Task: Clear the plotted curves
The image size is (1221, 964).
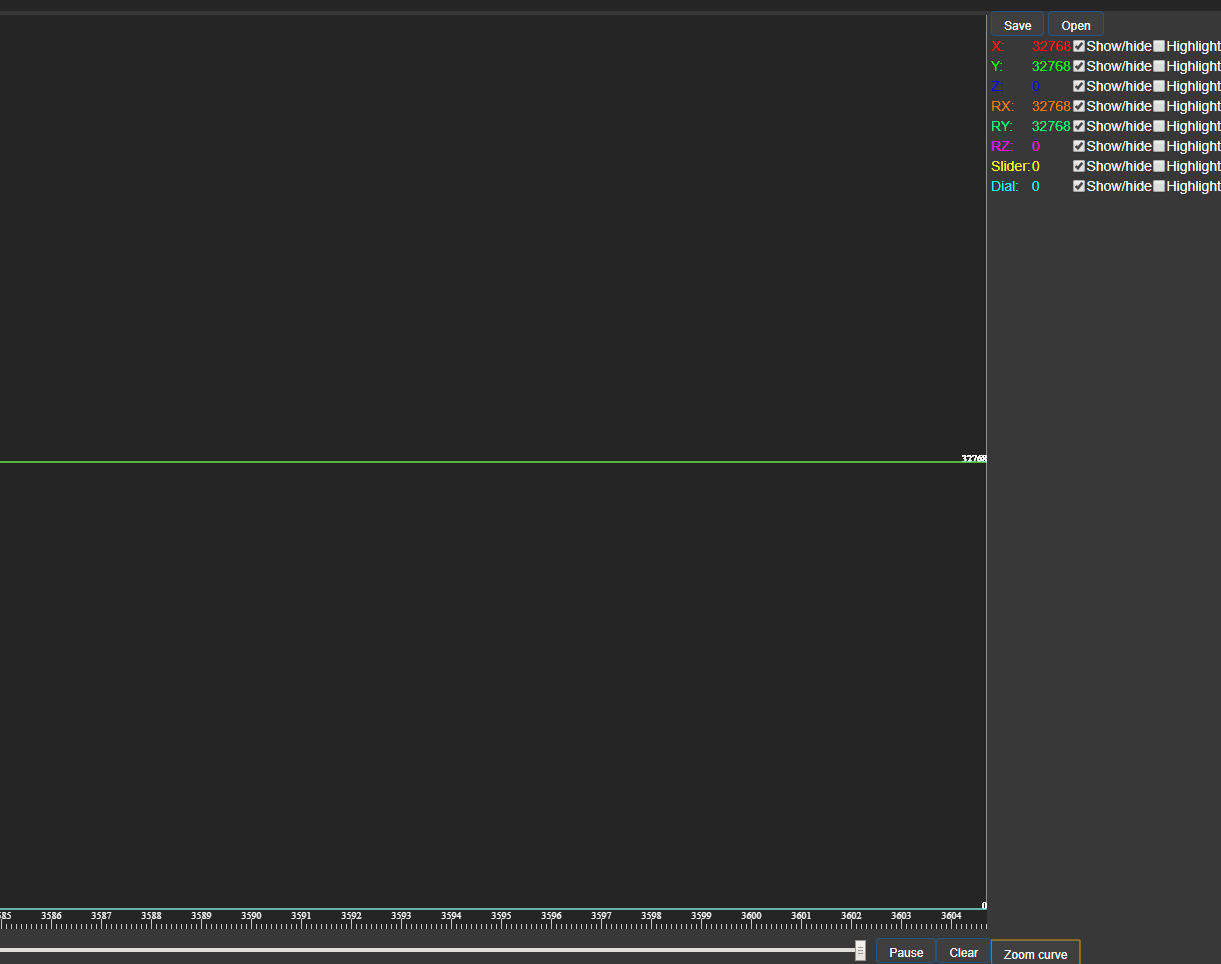Action: click(963, 952)
